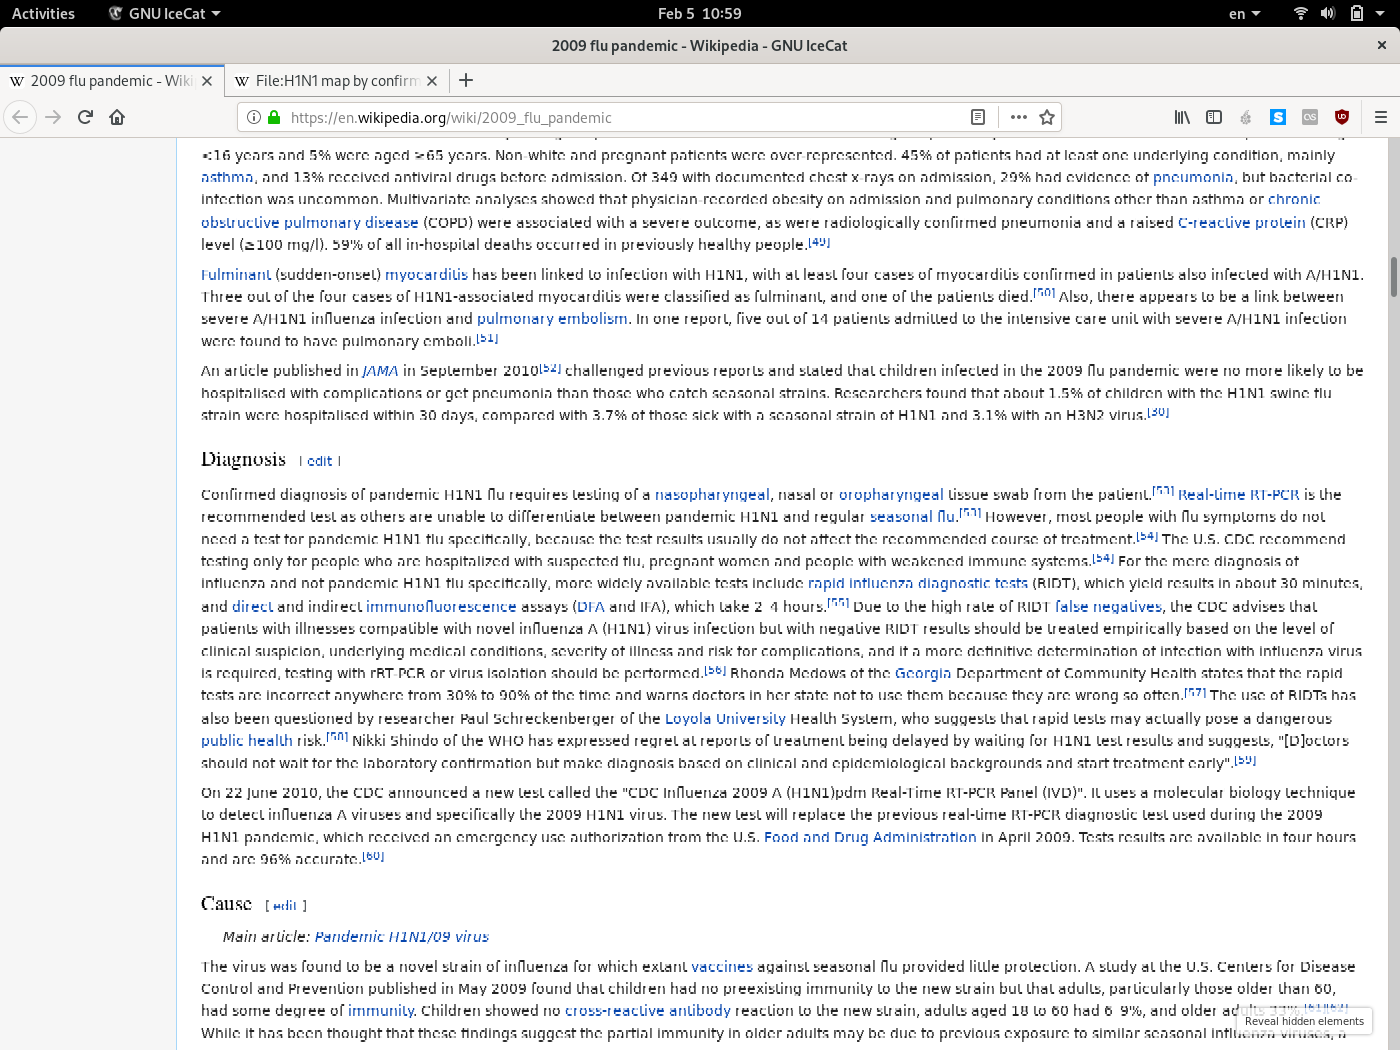
Task: Toggle the browser sidebar
Action: pos(1214,117)
